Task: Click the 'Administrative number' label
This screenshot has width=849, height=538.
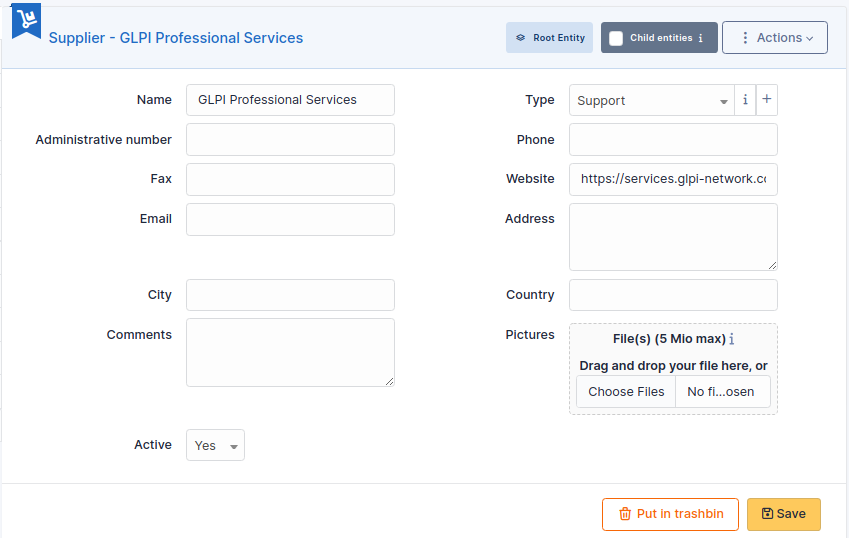Action: click(x=103, y=140)
